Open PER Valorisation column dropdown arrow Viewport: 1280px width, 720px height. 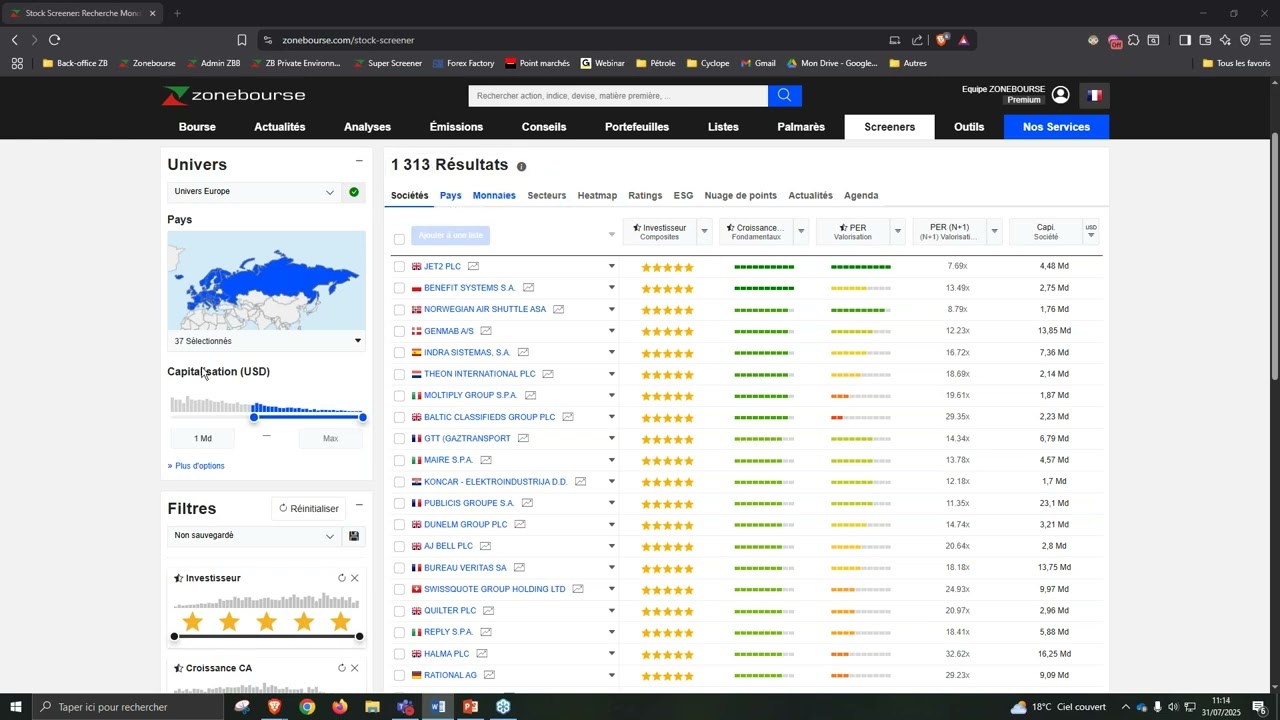(x=898, y=231)
